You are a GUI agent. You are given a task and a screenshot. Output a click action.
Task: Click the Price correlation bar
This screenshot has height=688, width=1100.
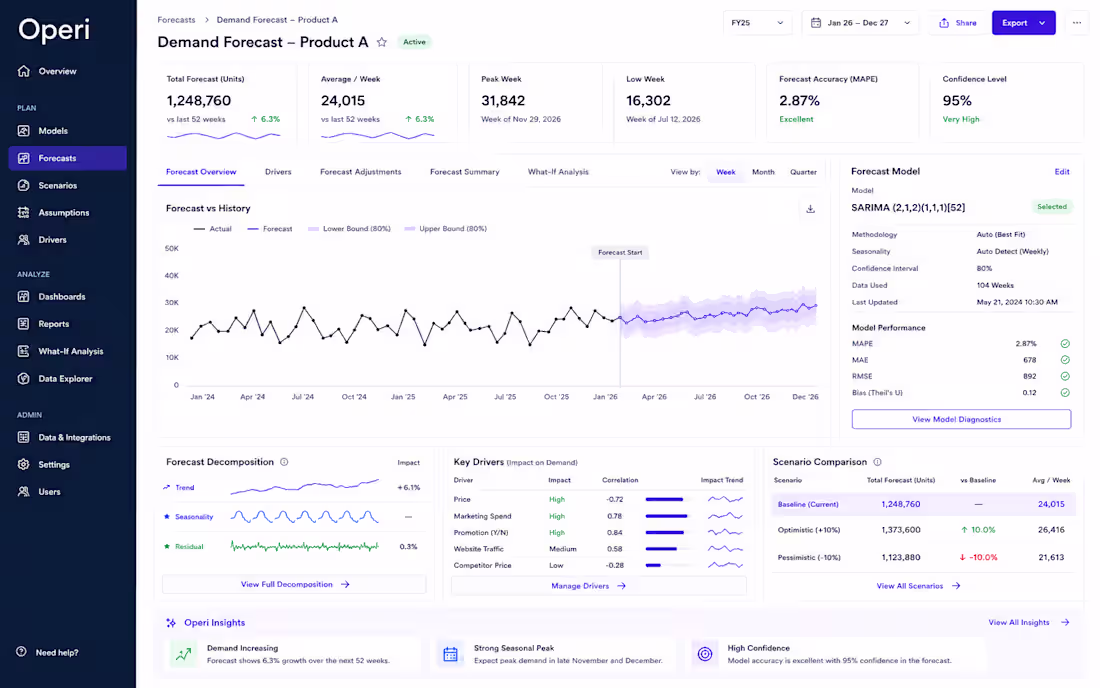[664, 499]
